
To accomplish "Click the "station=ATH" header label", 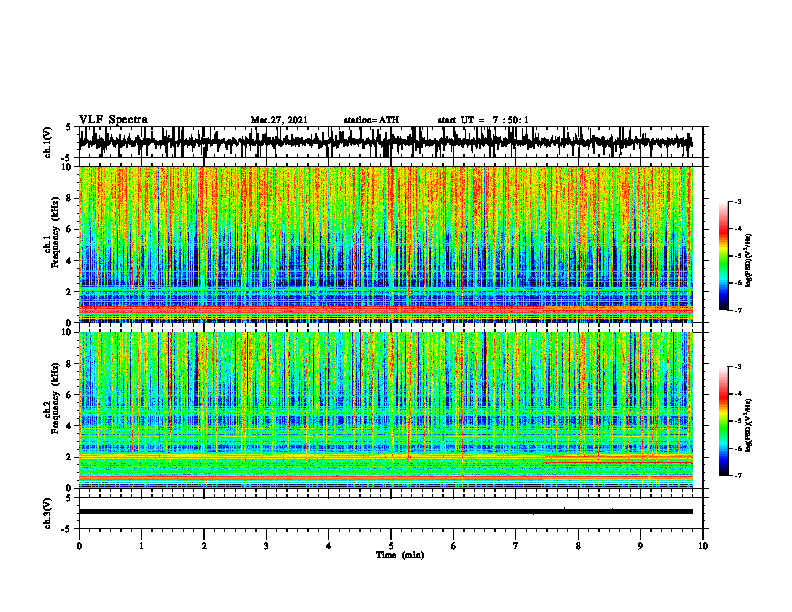I will (x=371, y=120).
